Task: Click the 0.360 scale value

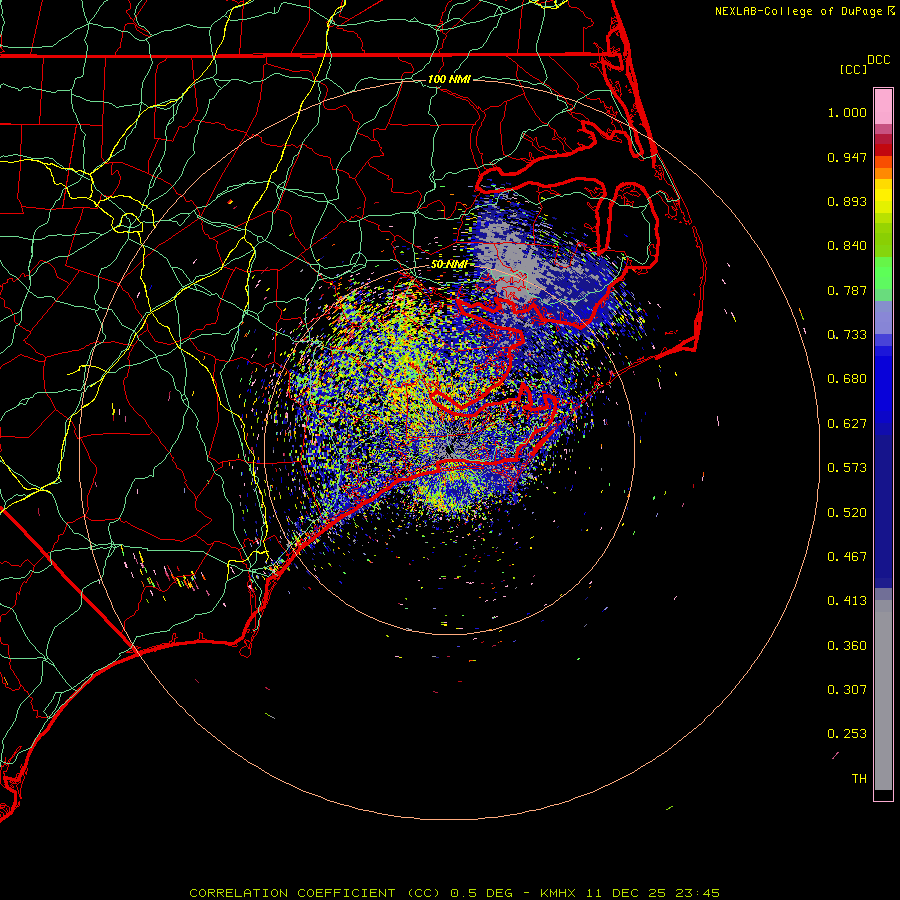Action: pos(847,646)
